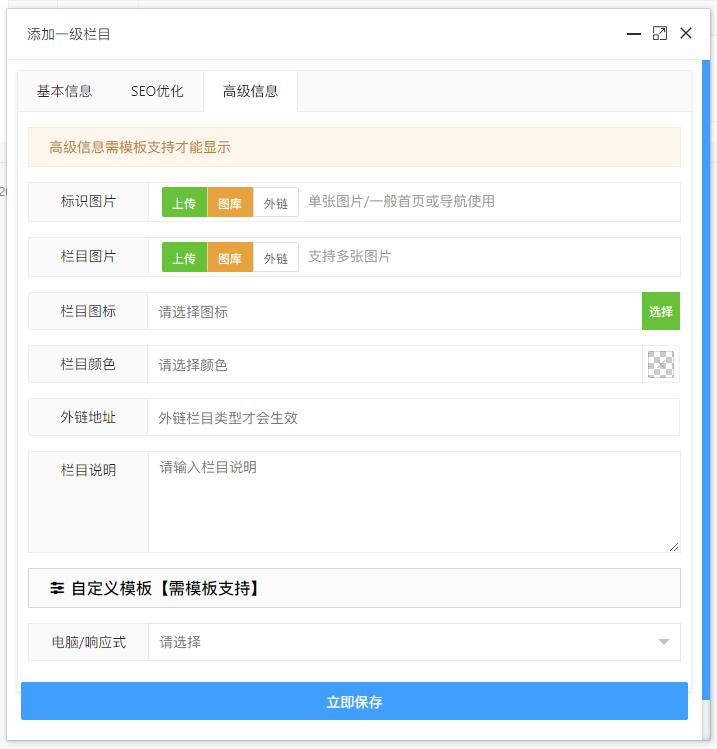Click the 立即保存 button
The width and height of the screenshot is (717, 749).
pos(354,702)
